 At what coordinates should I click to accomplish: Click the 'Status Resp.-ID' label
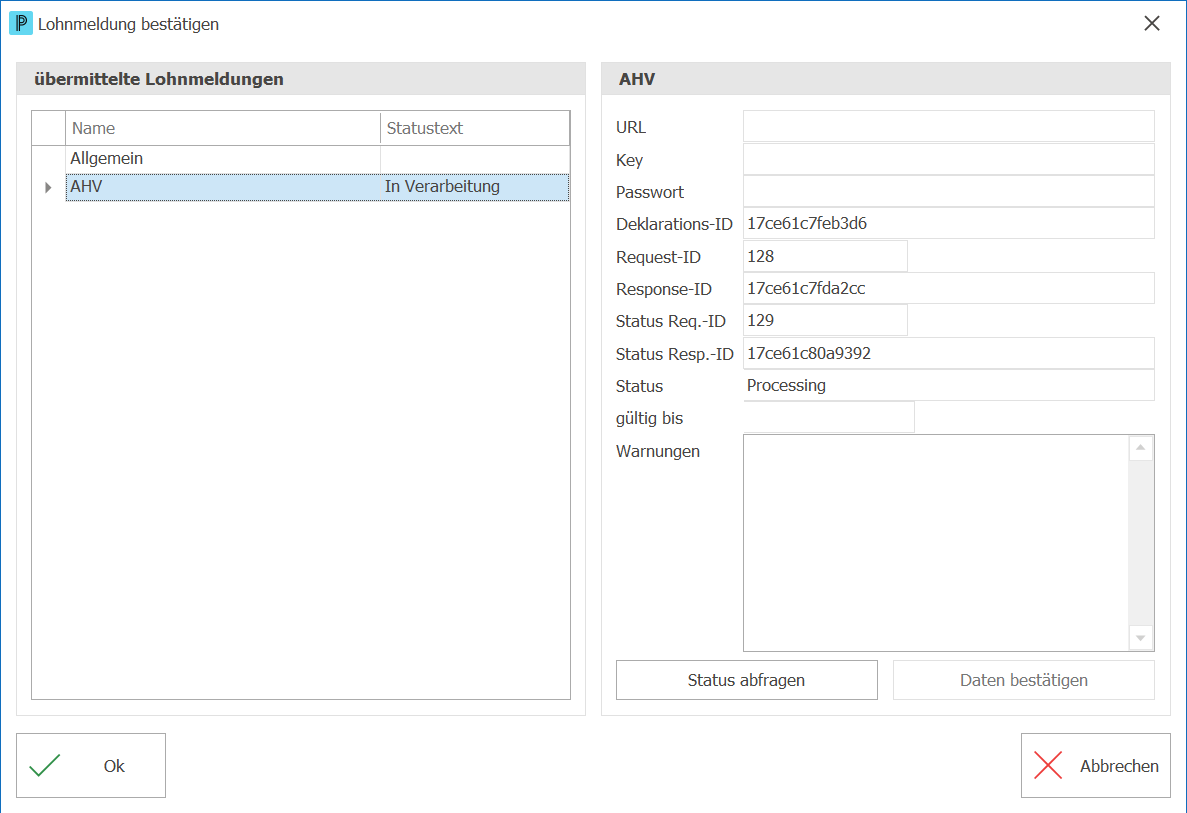675,354
